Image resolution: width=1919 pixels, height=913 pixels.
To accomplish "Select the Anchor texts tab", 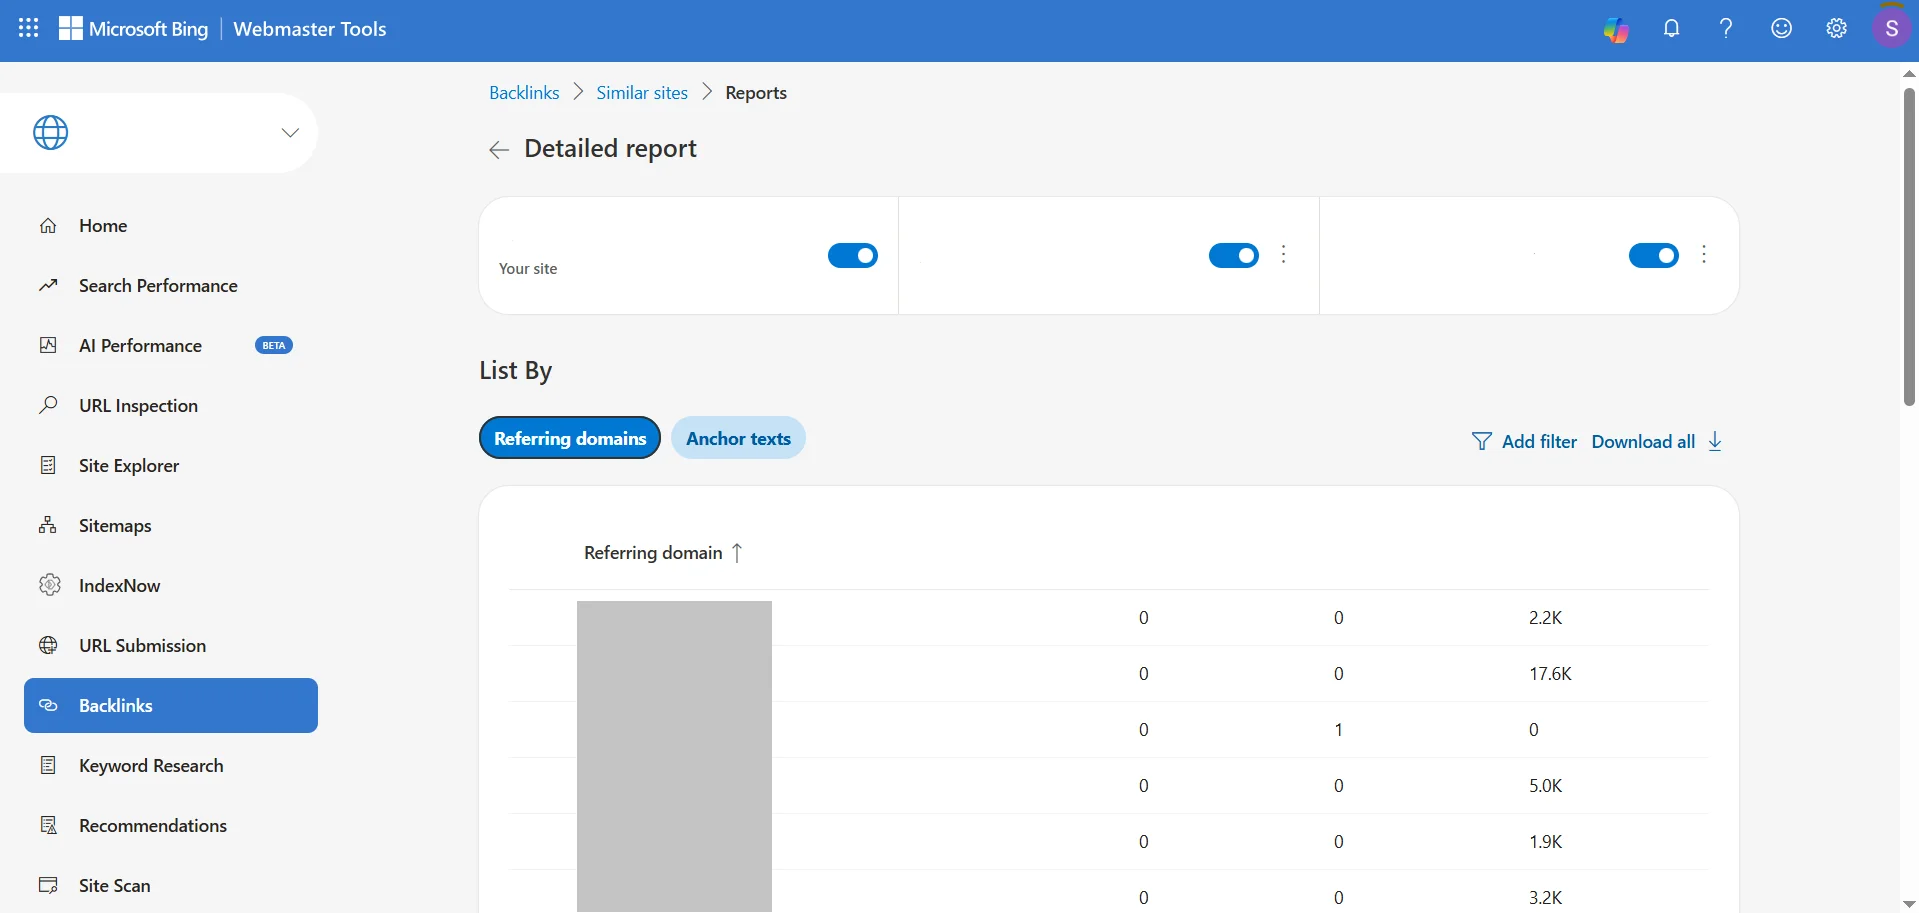I will [x=738, y=438].
